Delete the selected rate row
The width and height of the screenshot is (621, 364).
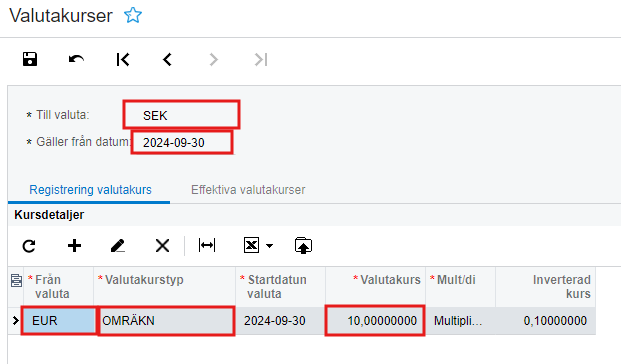(162, 246)
